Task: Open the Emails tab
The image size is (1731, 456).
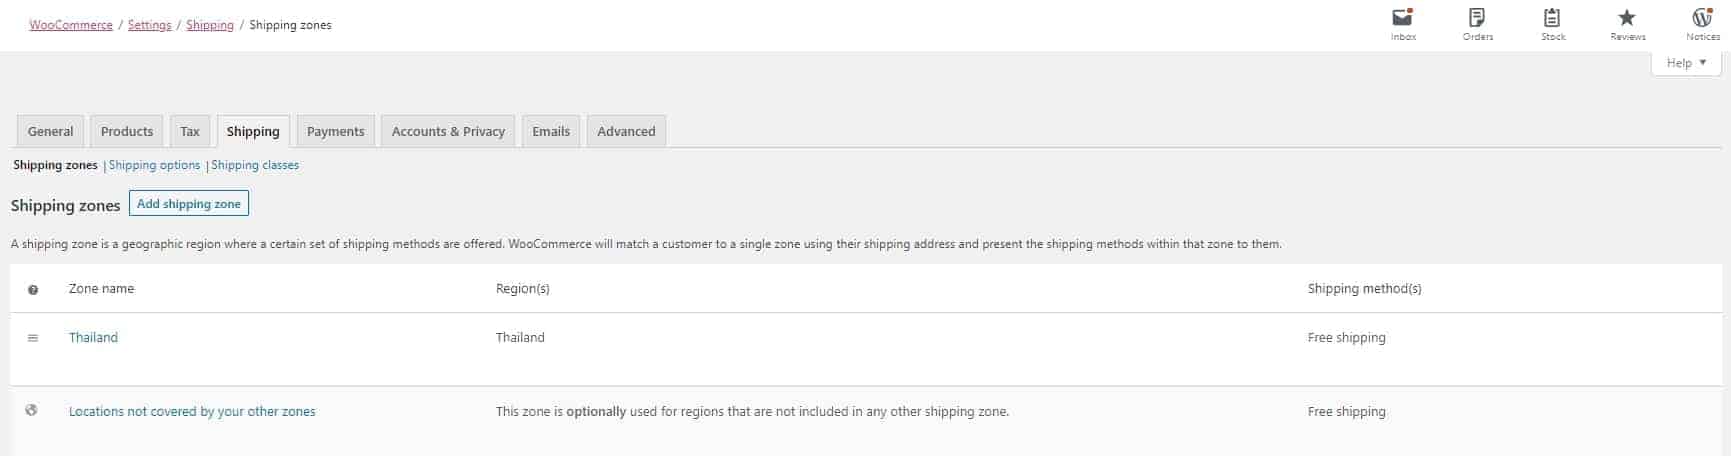Action: pyautogui.click(x=551, y=131)
